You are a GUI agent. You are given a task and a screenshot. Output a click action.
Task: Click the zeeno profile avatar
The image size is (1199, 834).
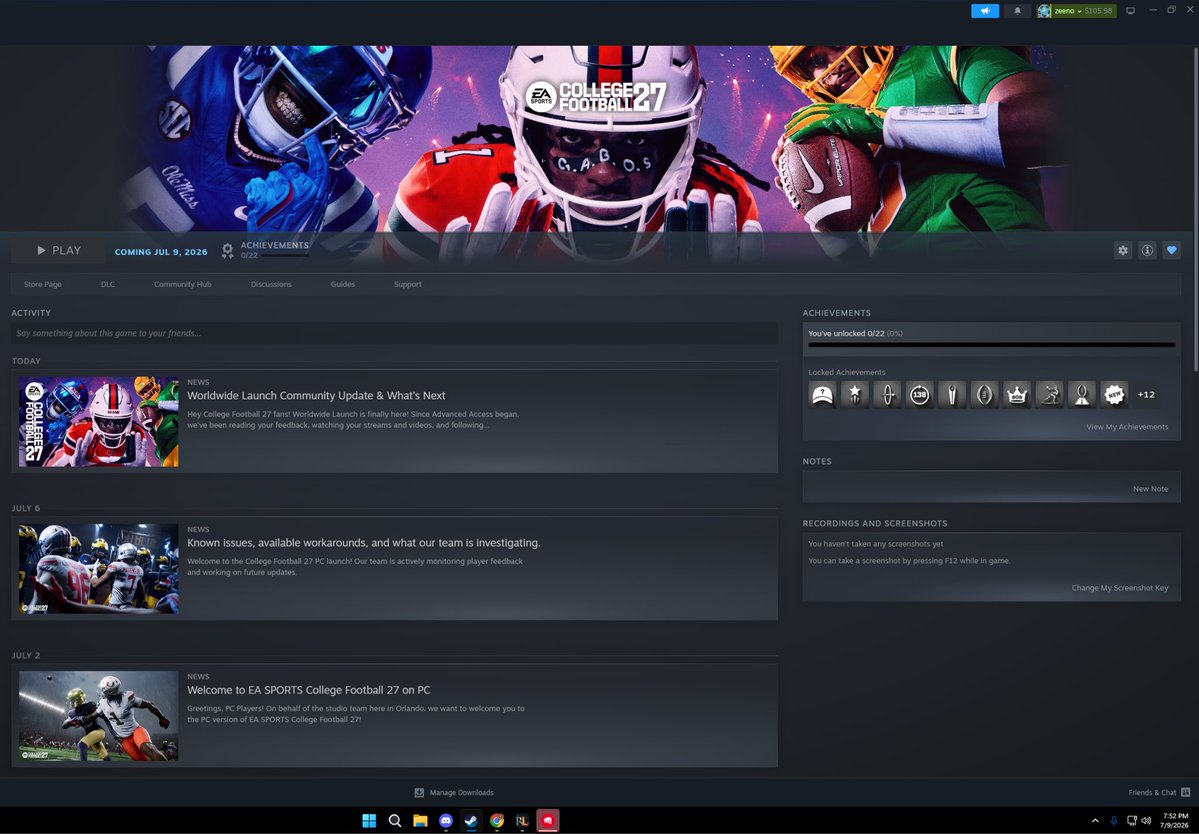pos(1044,11)
